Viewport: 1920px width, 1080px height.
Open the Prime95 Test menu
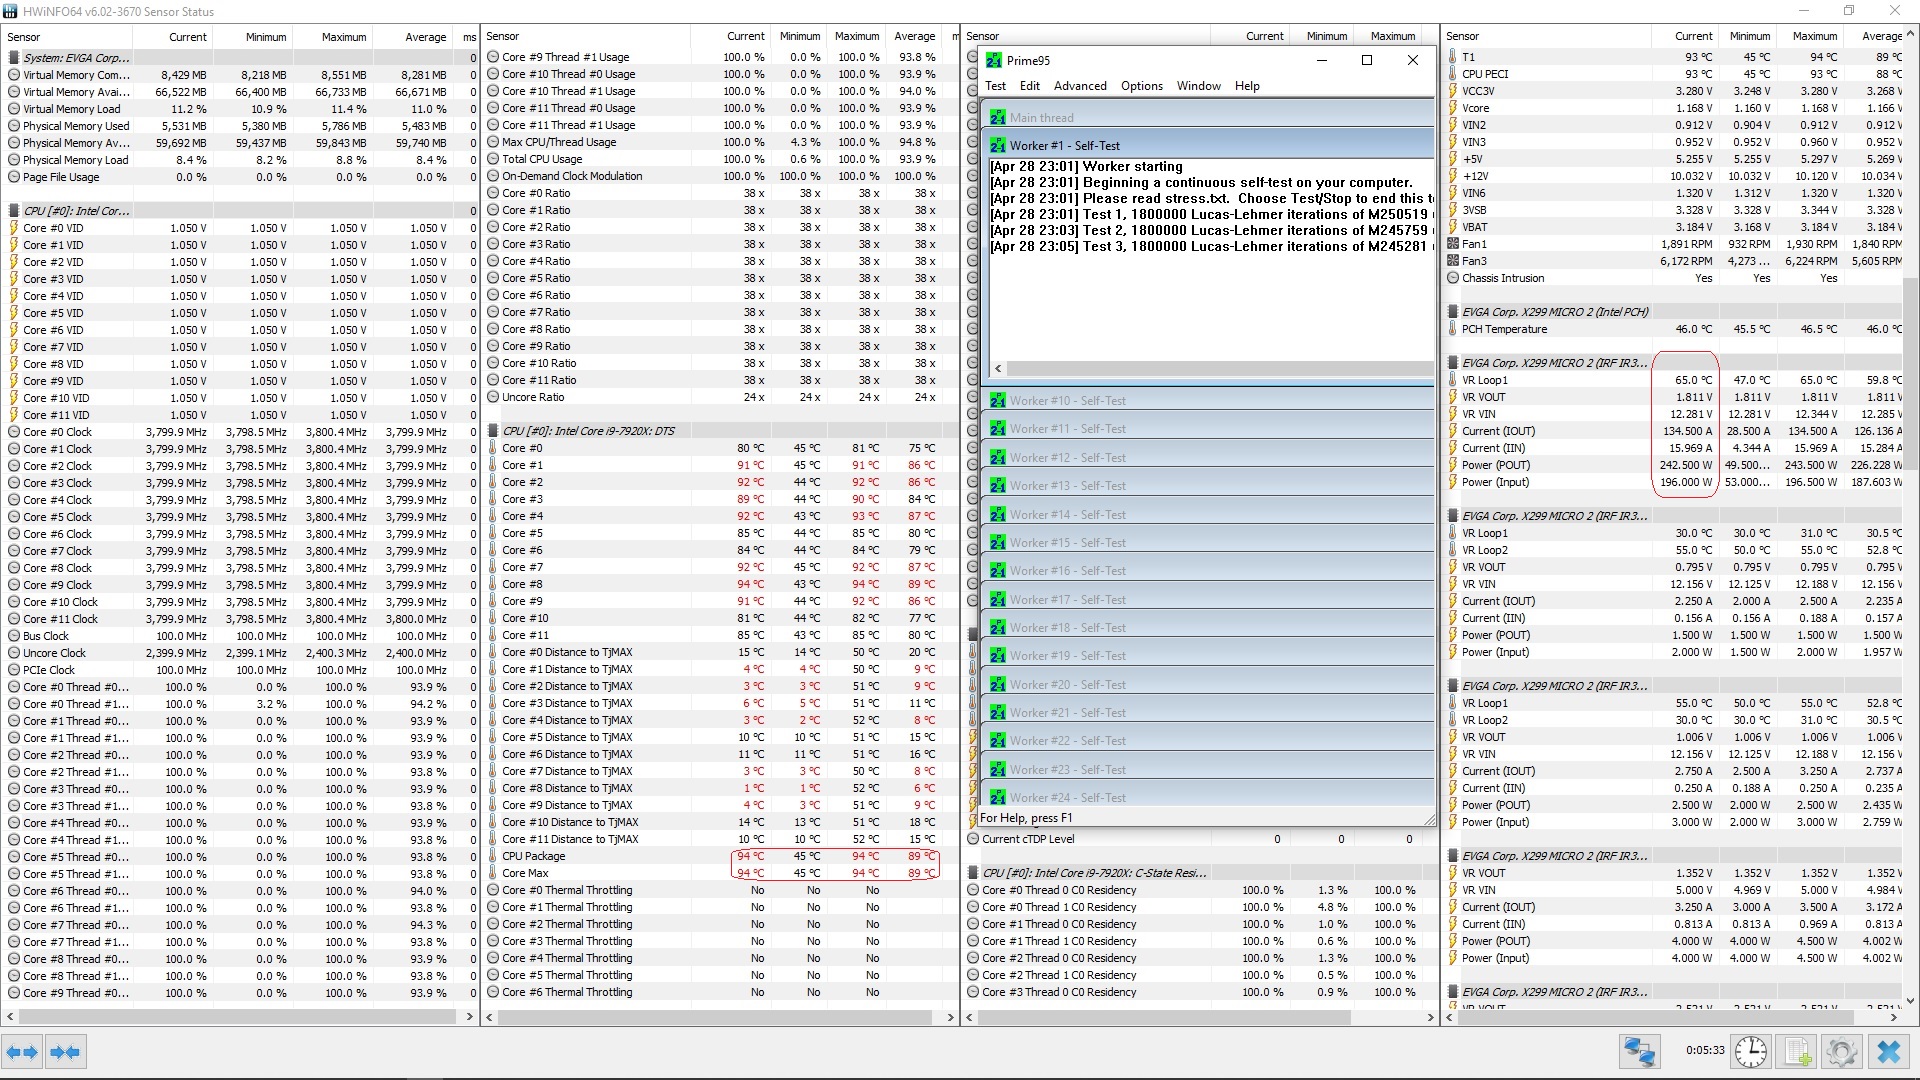click(x=995, y=86)
